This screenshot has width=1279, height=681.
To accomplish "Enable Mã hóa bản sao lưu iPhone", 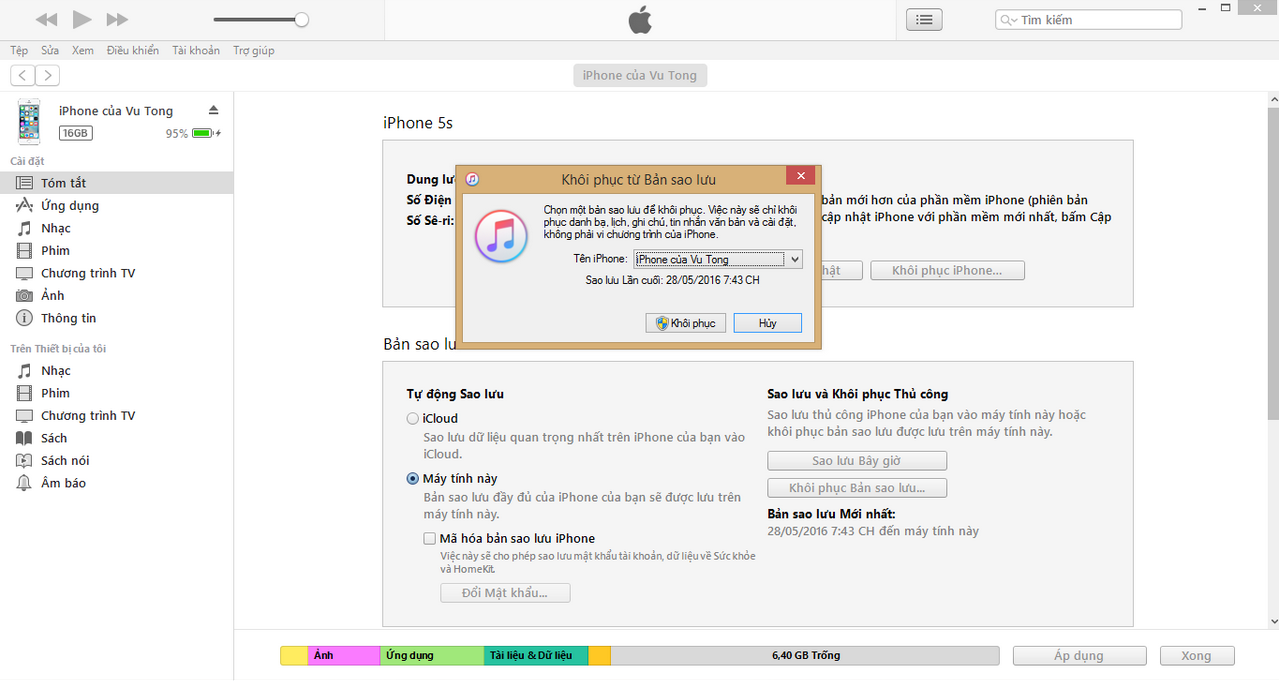I will coord(427,538).
